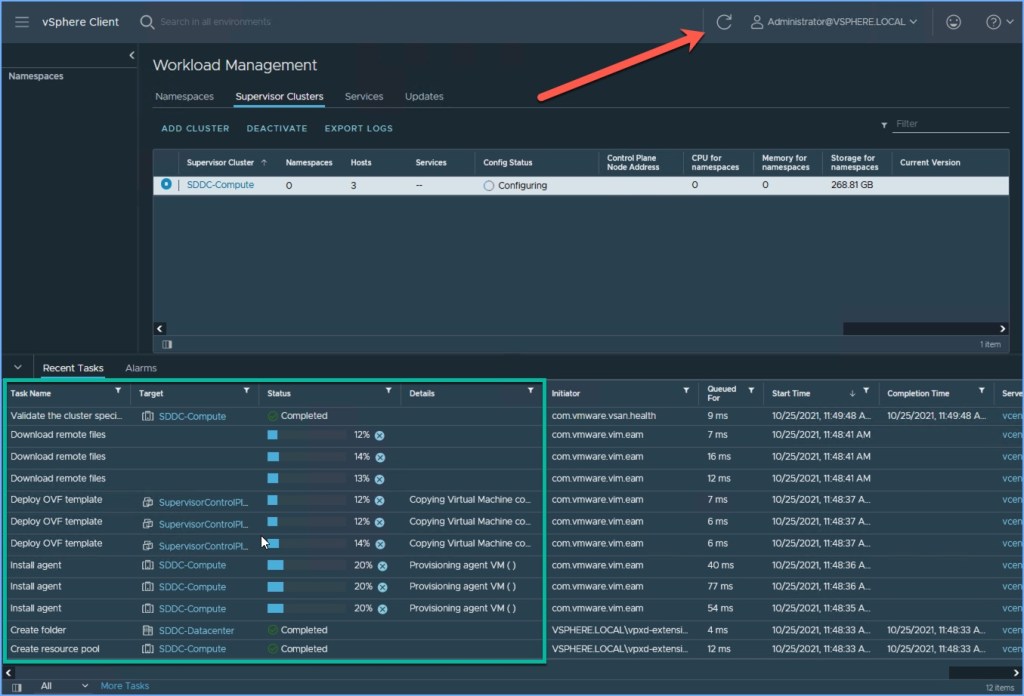Switch to the Namespaces tab
Screen dimensions: 1024x696
click(184, 97)
